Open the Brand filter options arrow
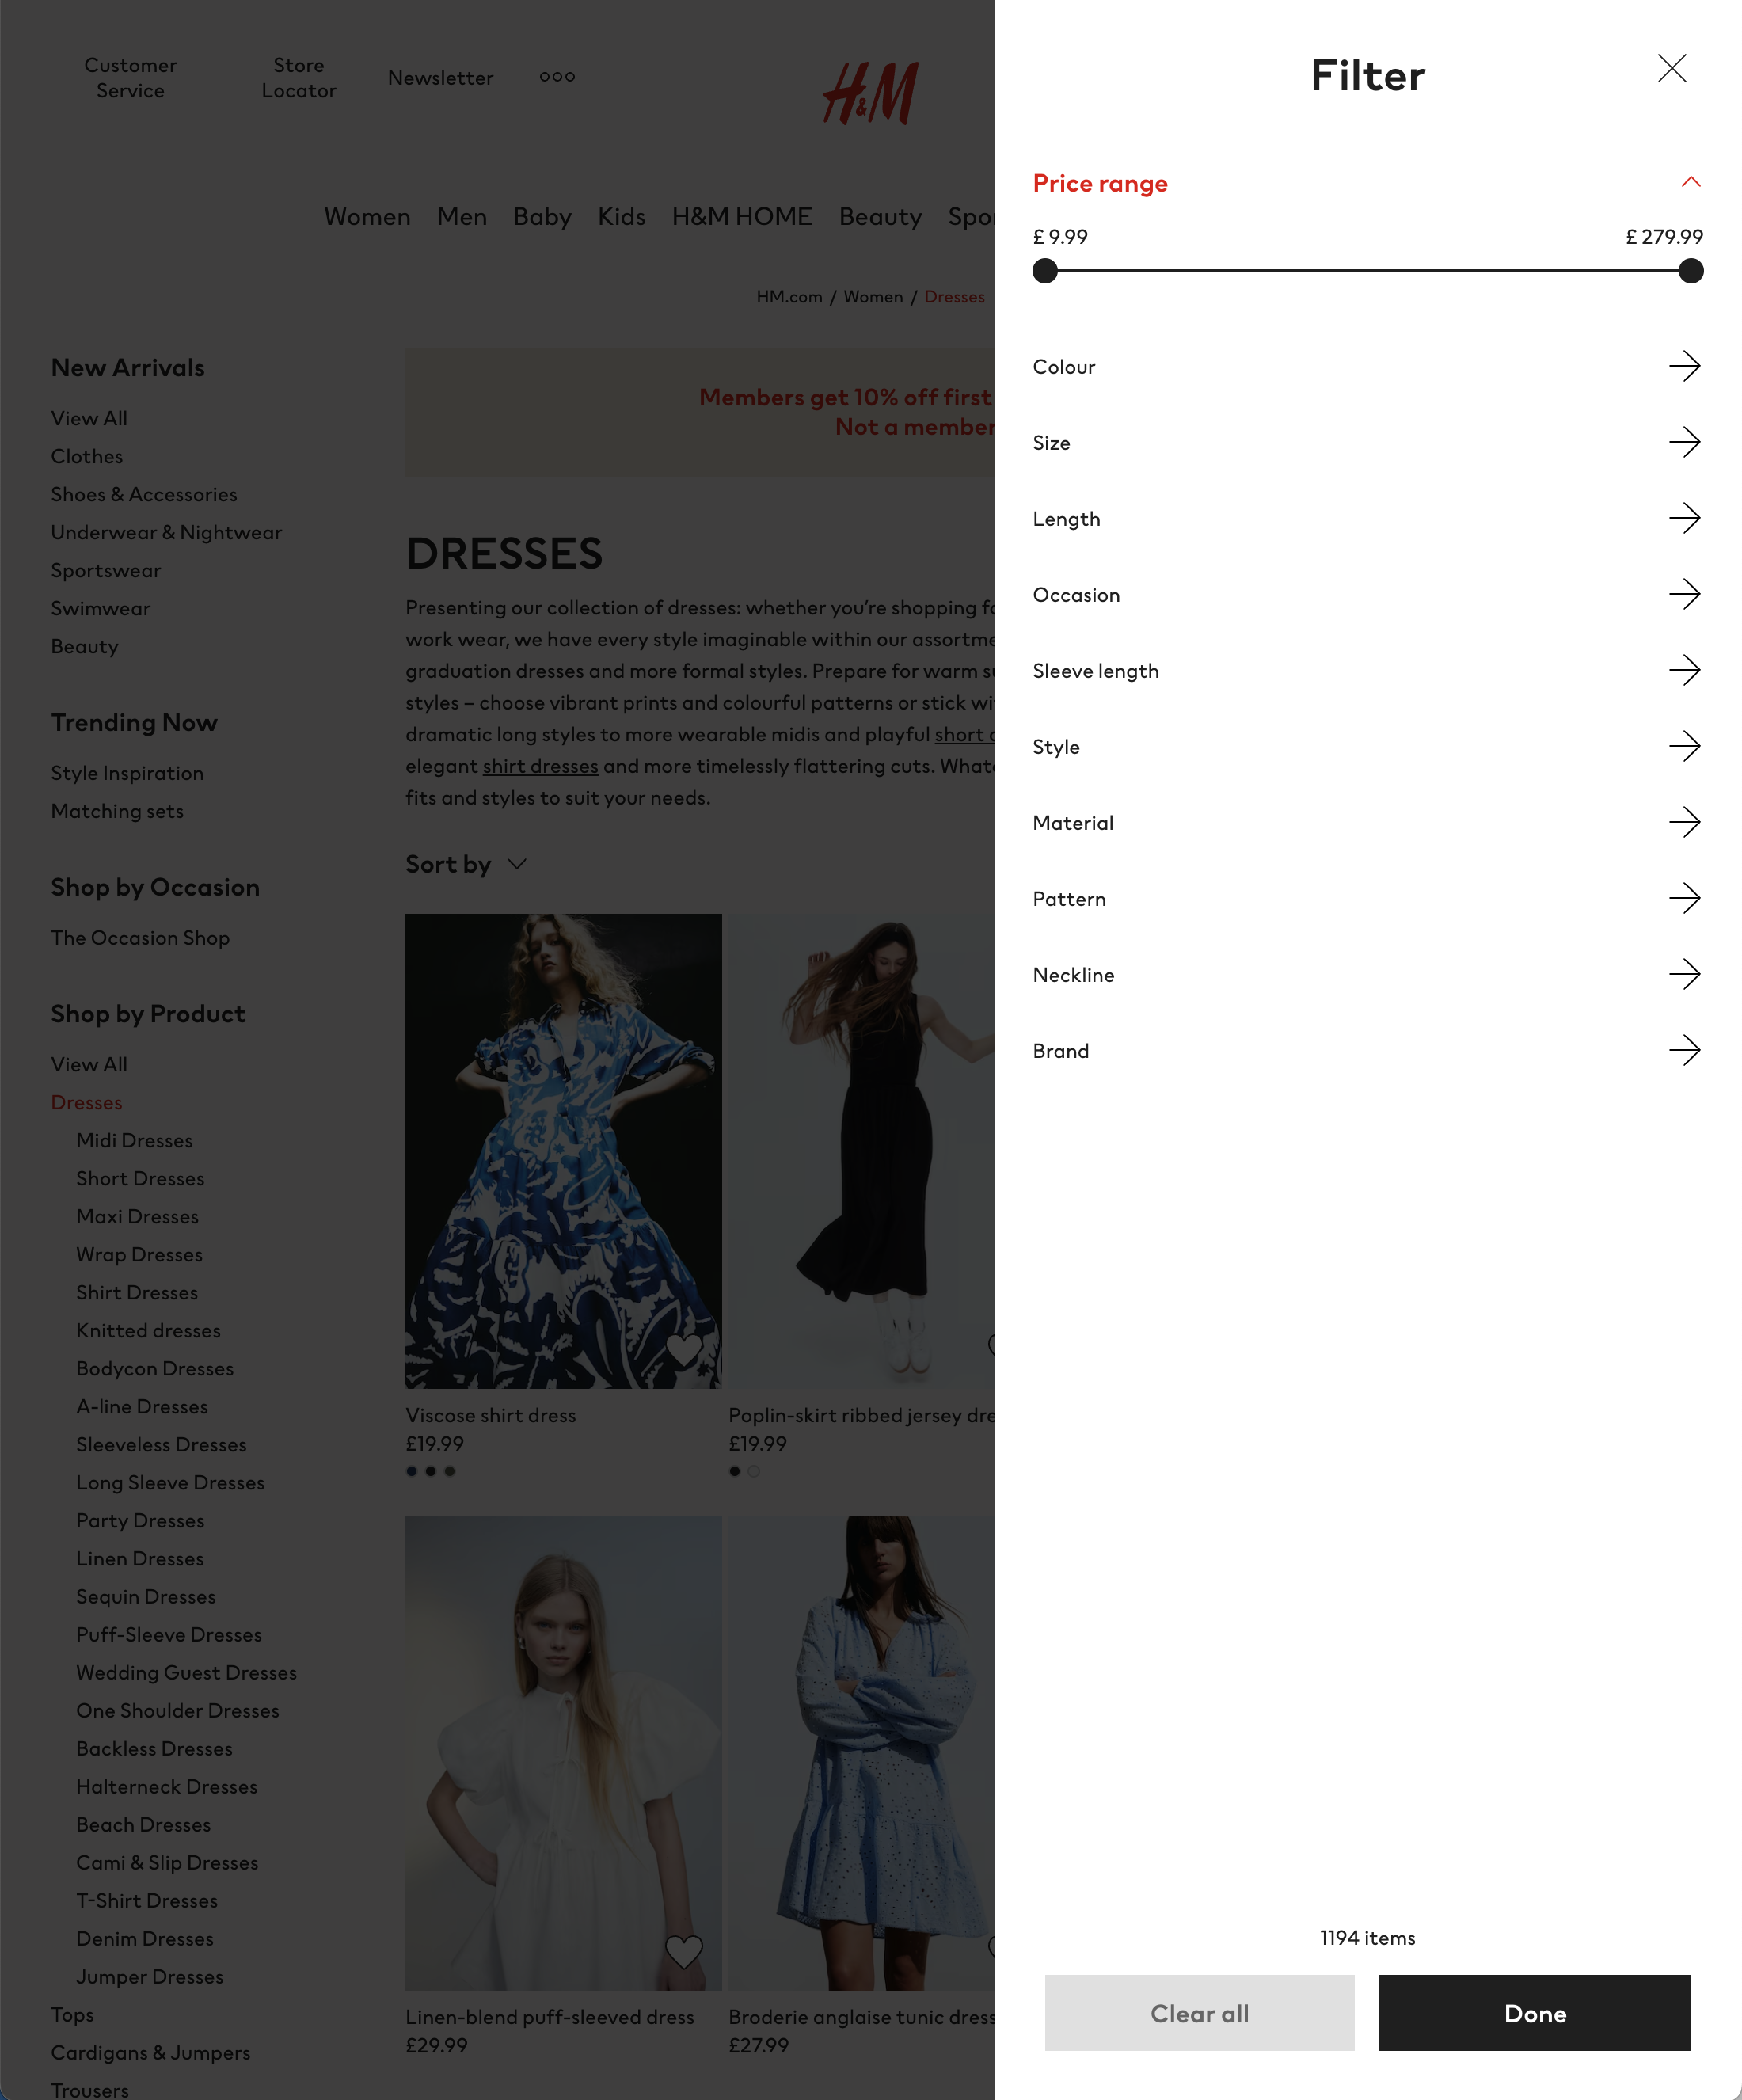 pyautogui.click(x=1686, y=1050)
